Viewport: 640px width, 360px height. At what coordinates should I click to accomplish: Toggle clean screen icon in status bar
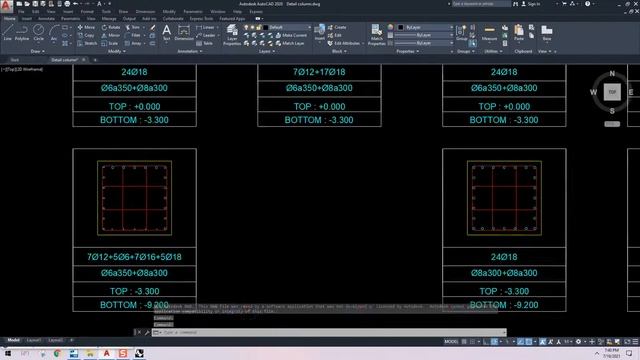tap(627, 342)
